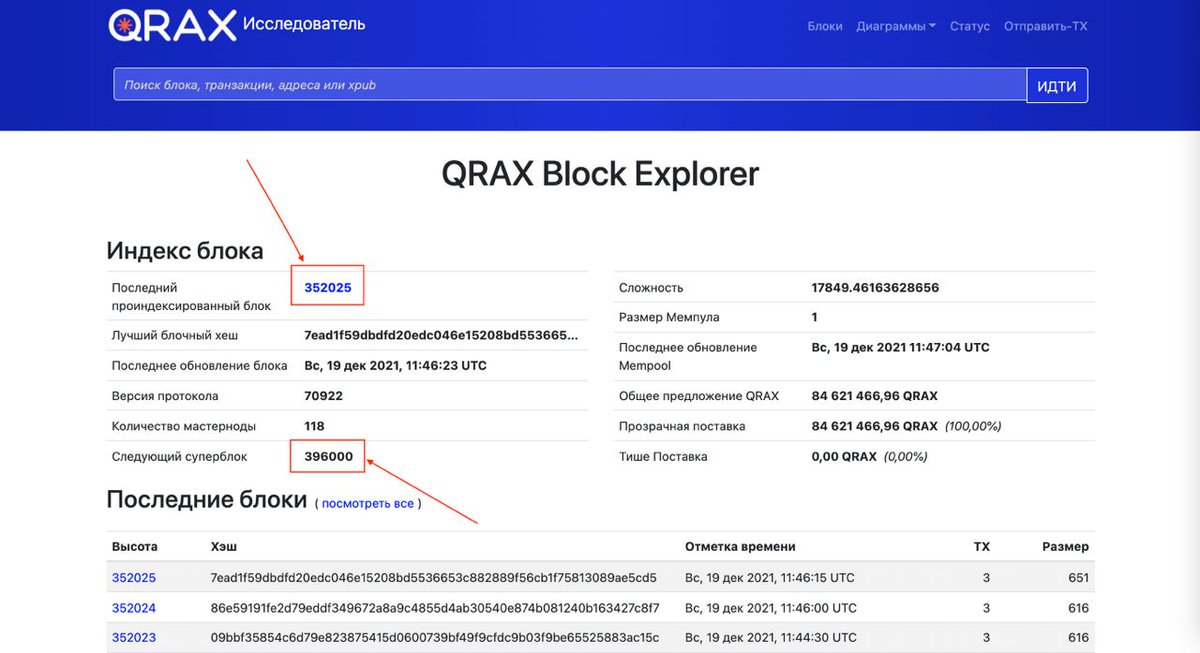Open block 352025 in the table
The image size is (1200, 653).
(134, 578)
